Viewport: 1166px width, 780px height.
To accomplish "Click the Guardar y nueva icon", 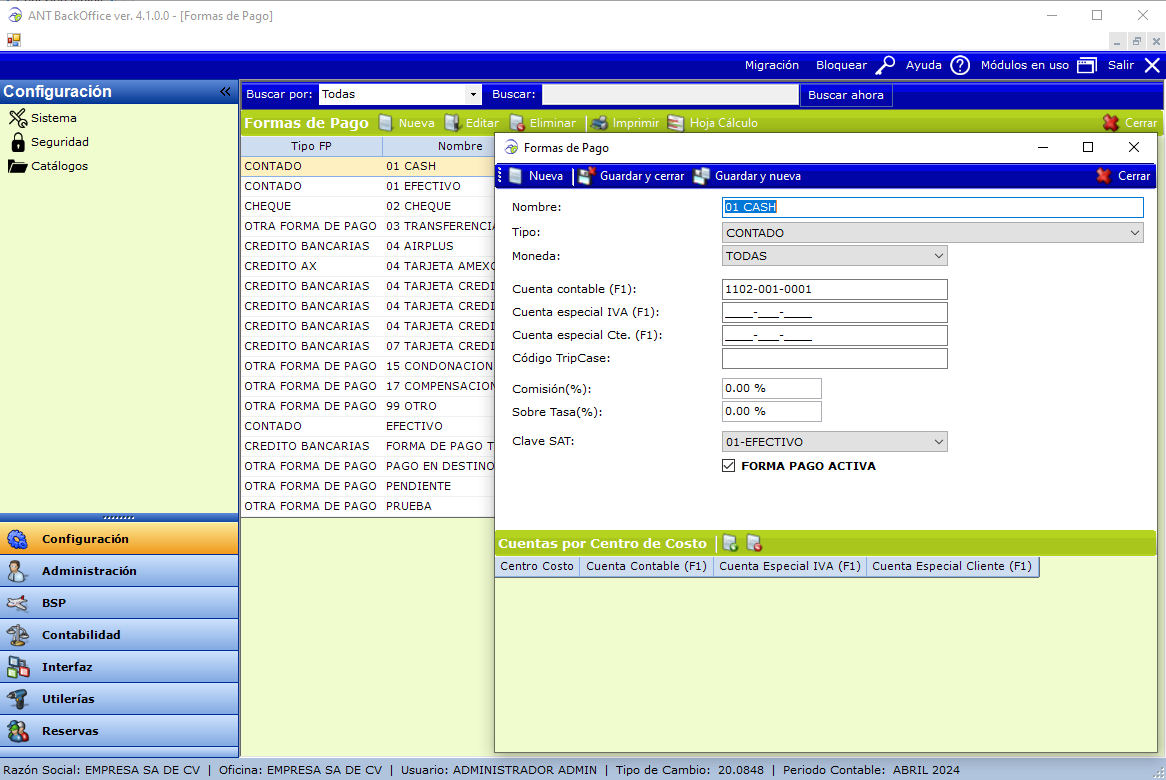I will tap(702, 176).
